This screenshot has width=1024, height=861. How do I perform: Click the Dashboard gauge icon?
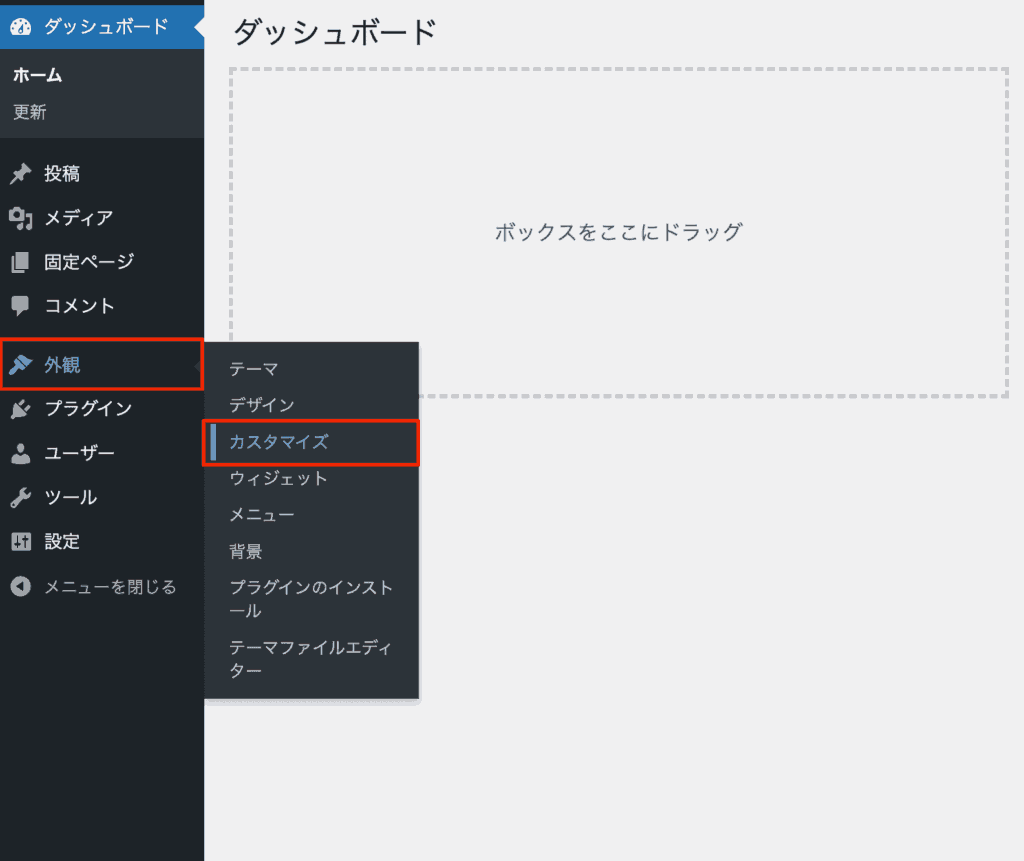[21, 27]
